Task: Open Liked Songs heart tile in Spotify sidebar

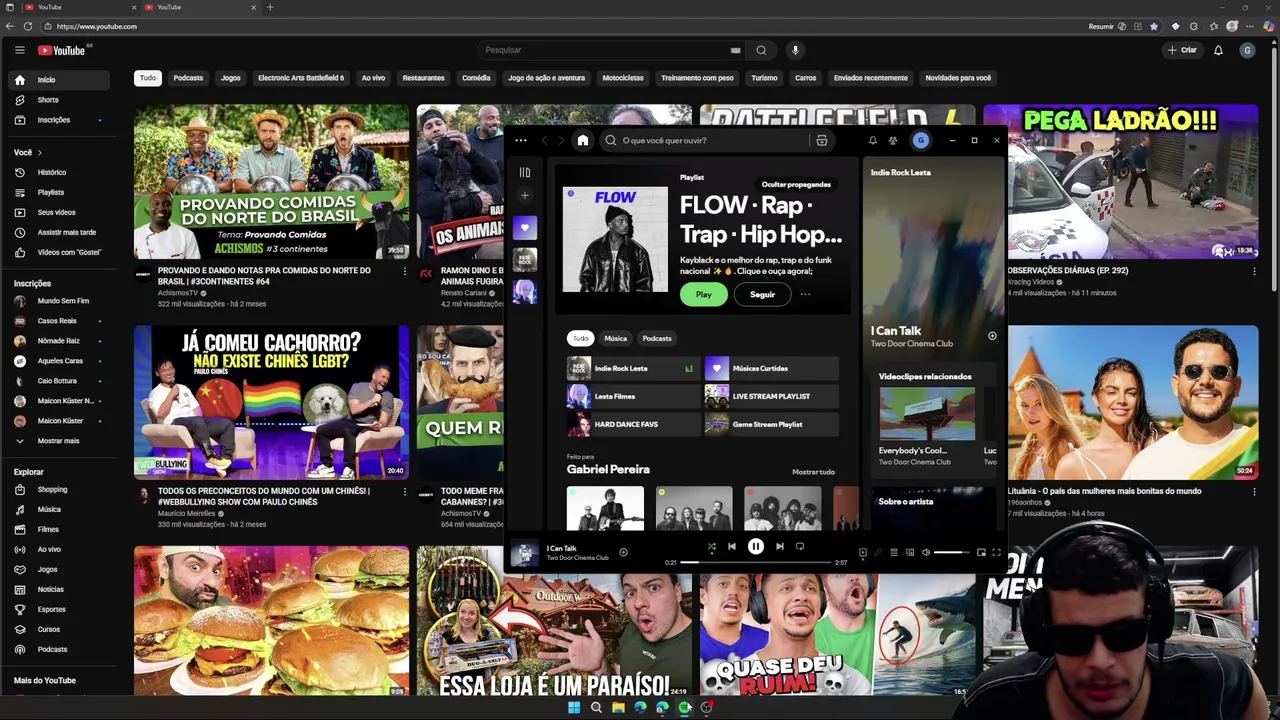Action: (525, 228)
